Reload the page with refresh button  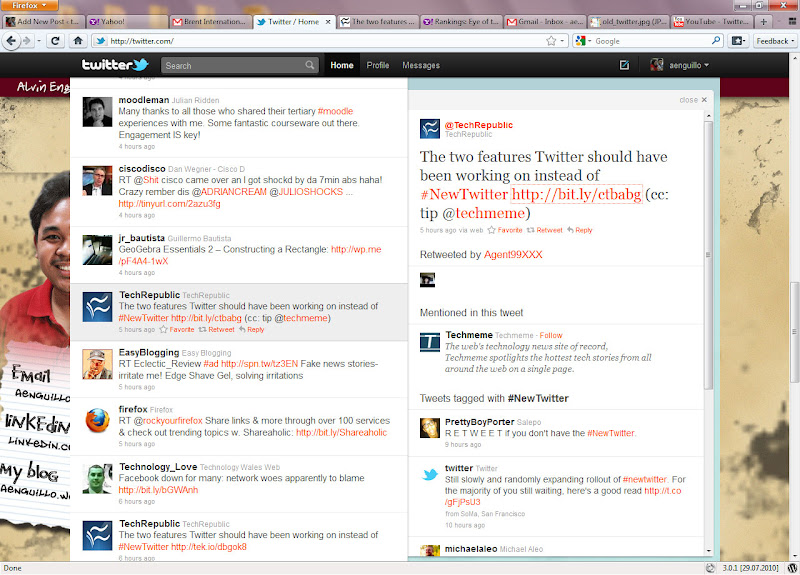pos(55,41)
